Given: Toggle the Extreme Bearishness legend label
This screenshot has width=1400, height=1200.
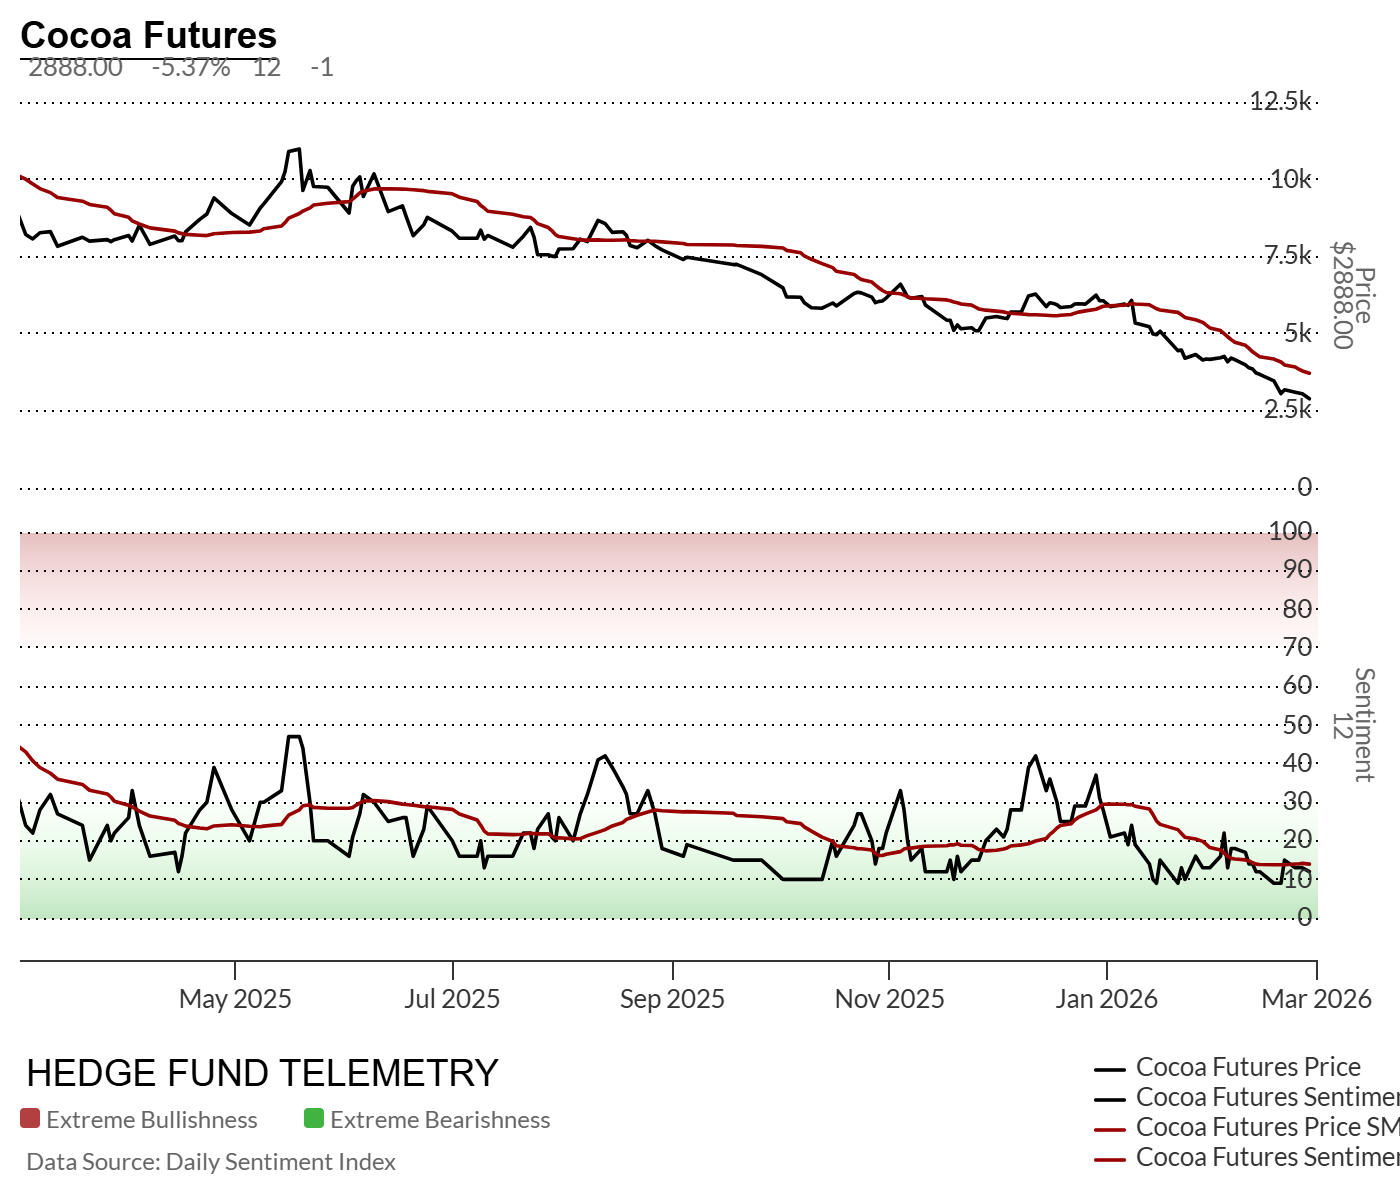Looking at the screenshot, I should click(440, 1120).
